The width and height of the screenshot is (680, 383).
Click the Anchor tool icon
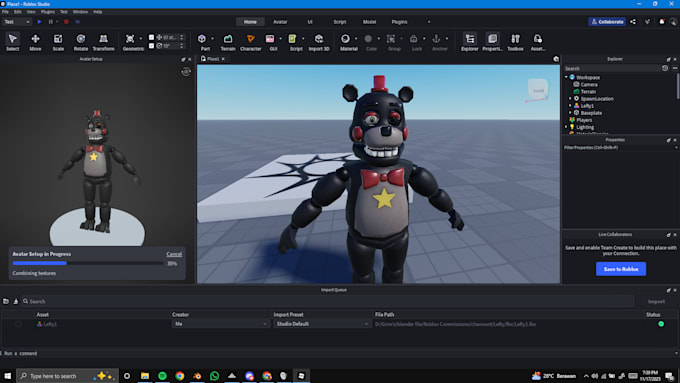coord(436,39)
